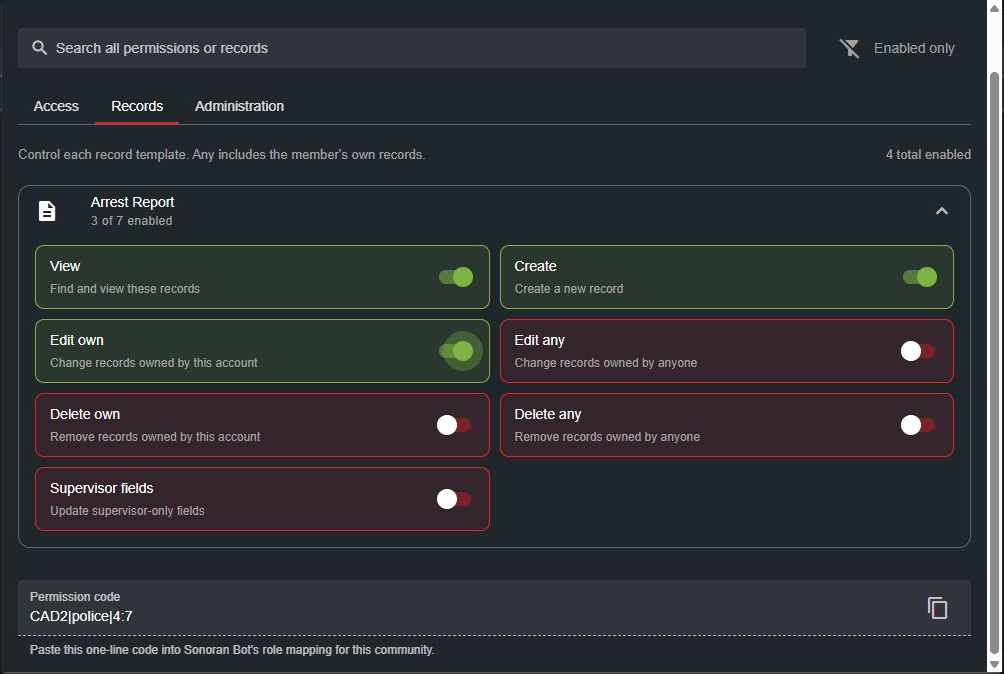Toggle off the View permission switch

[456, 277]
